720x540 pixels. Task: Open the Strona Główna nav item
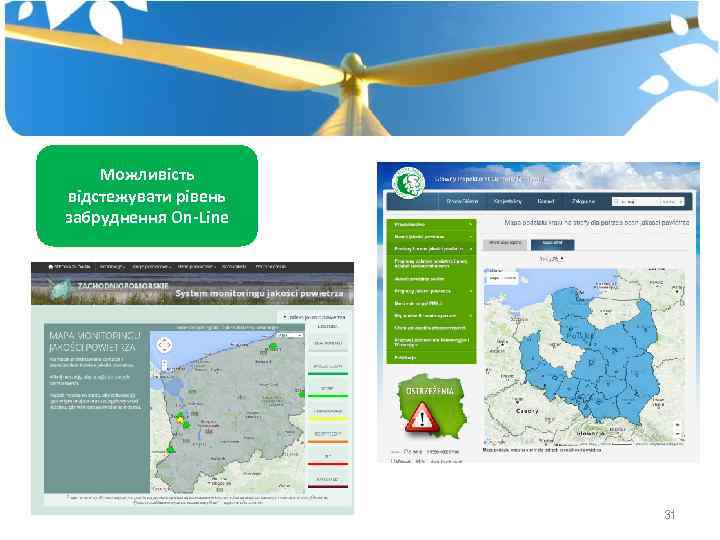(462, 202)
